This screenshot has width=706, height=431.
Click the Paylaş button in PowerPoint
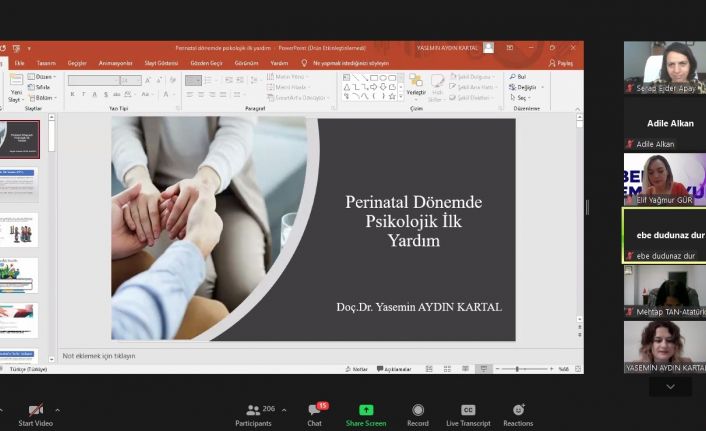click(x=561, y=63)
